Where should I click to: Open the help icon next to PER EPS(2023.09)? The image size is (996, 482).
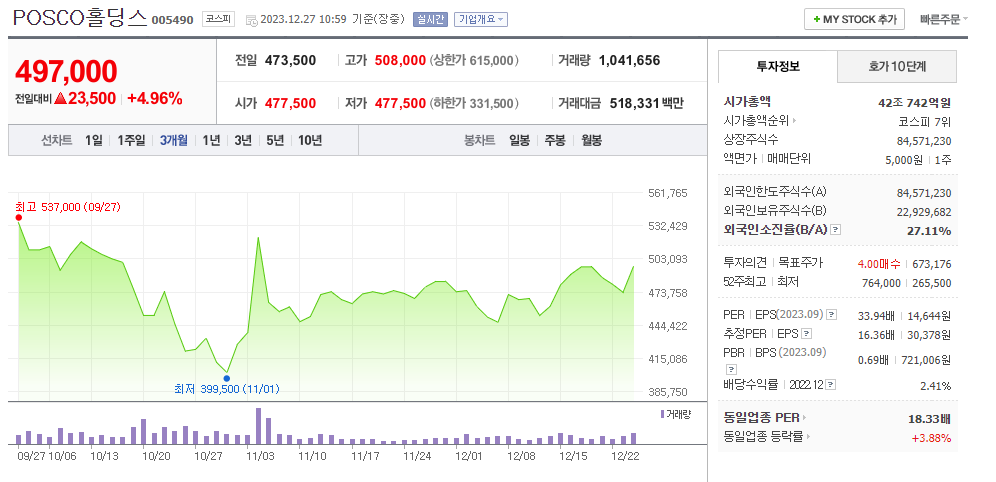(832, 315)
